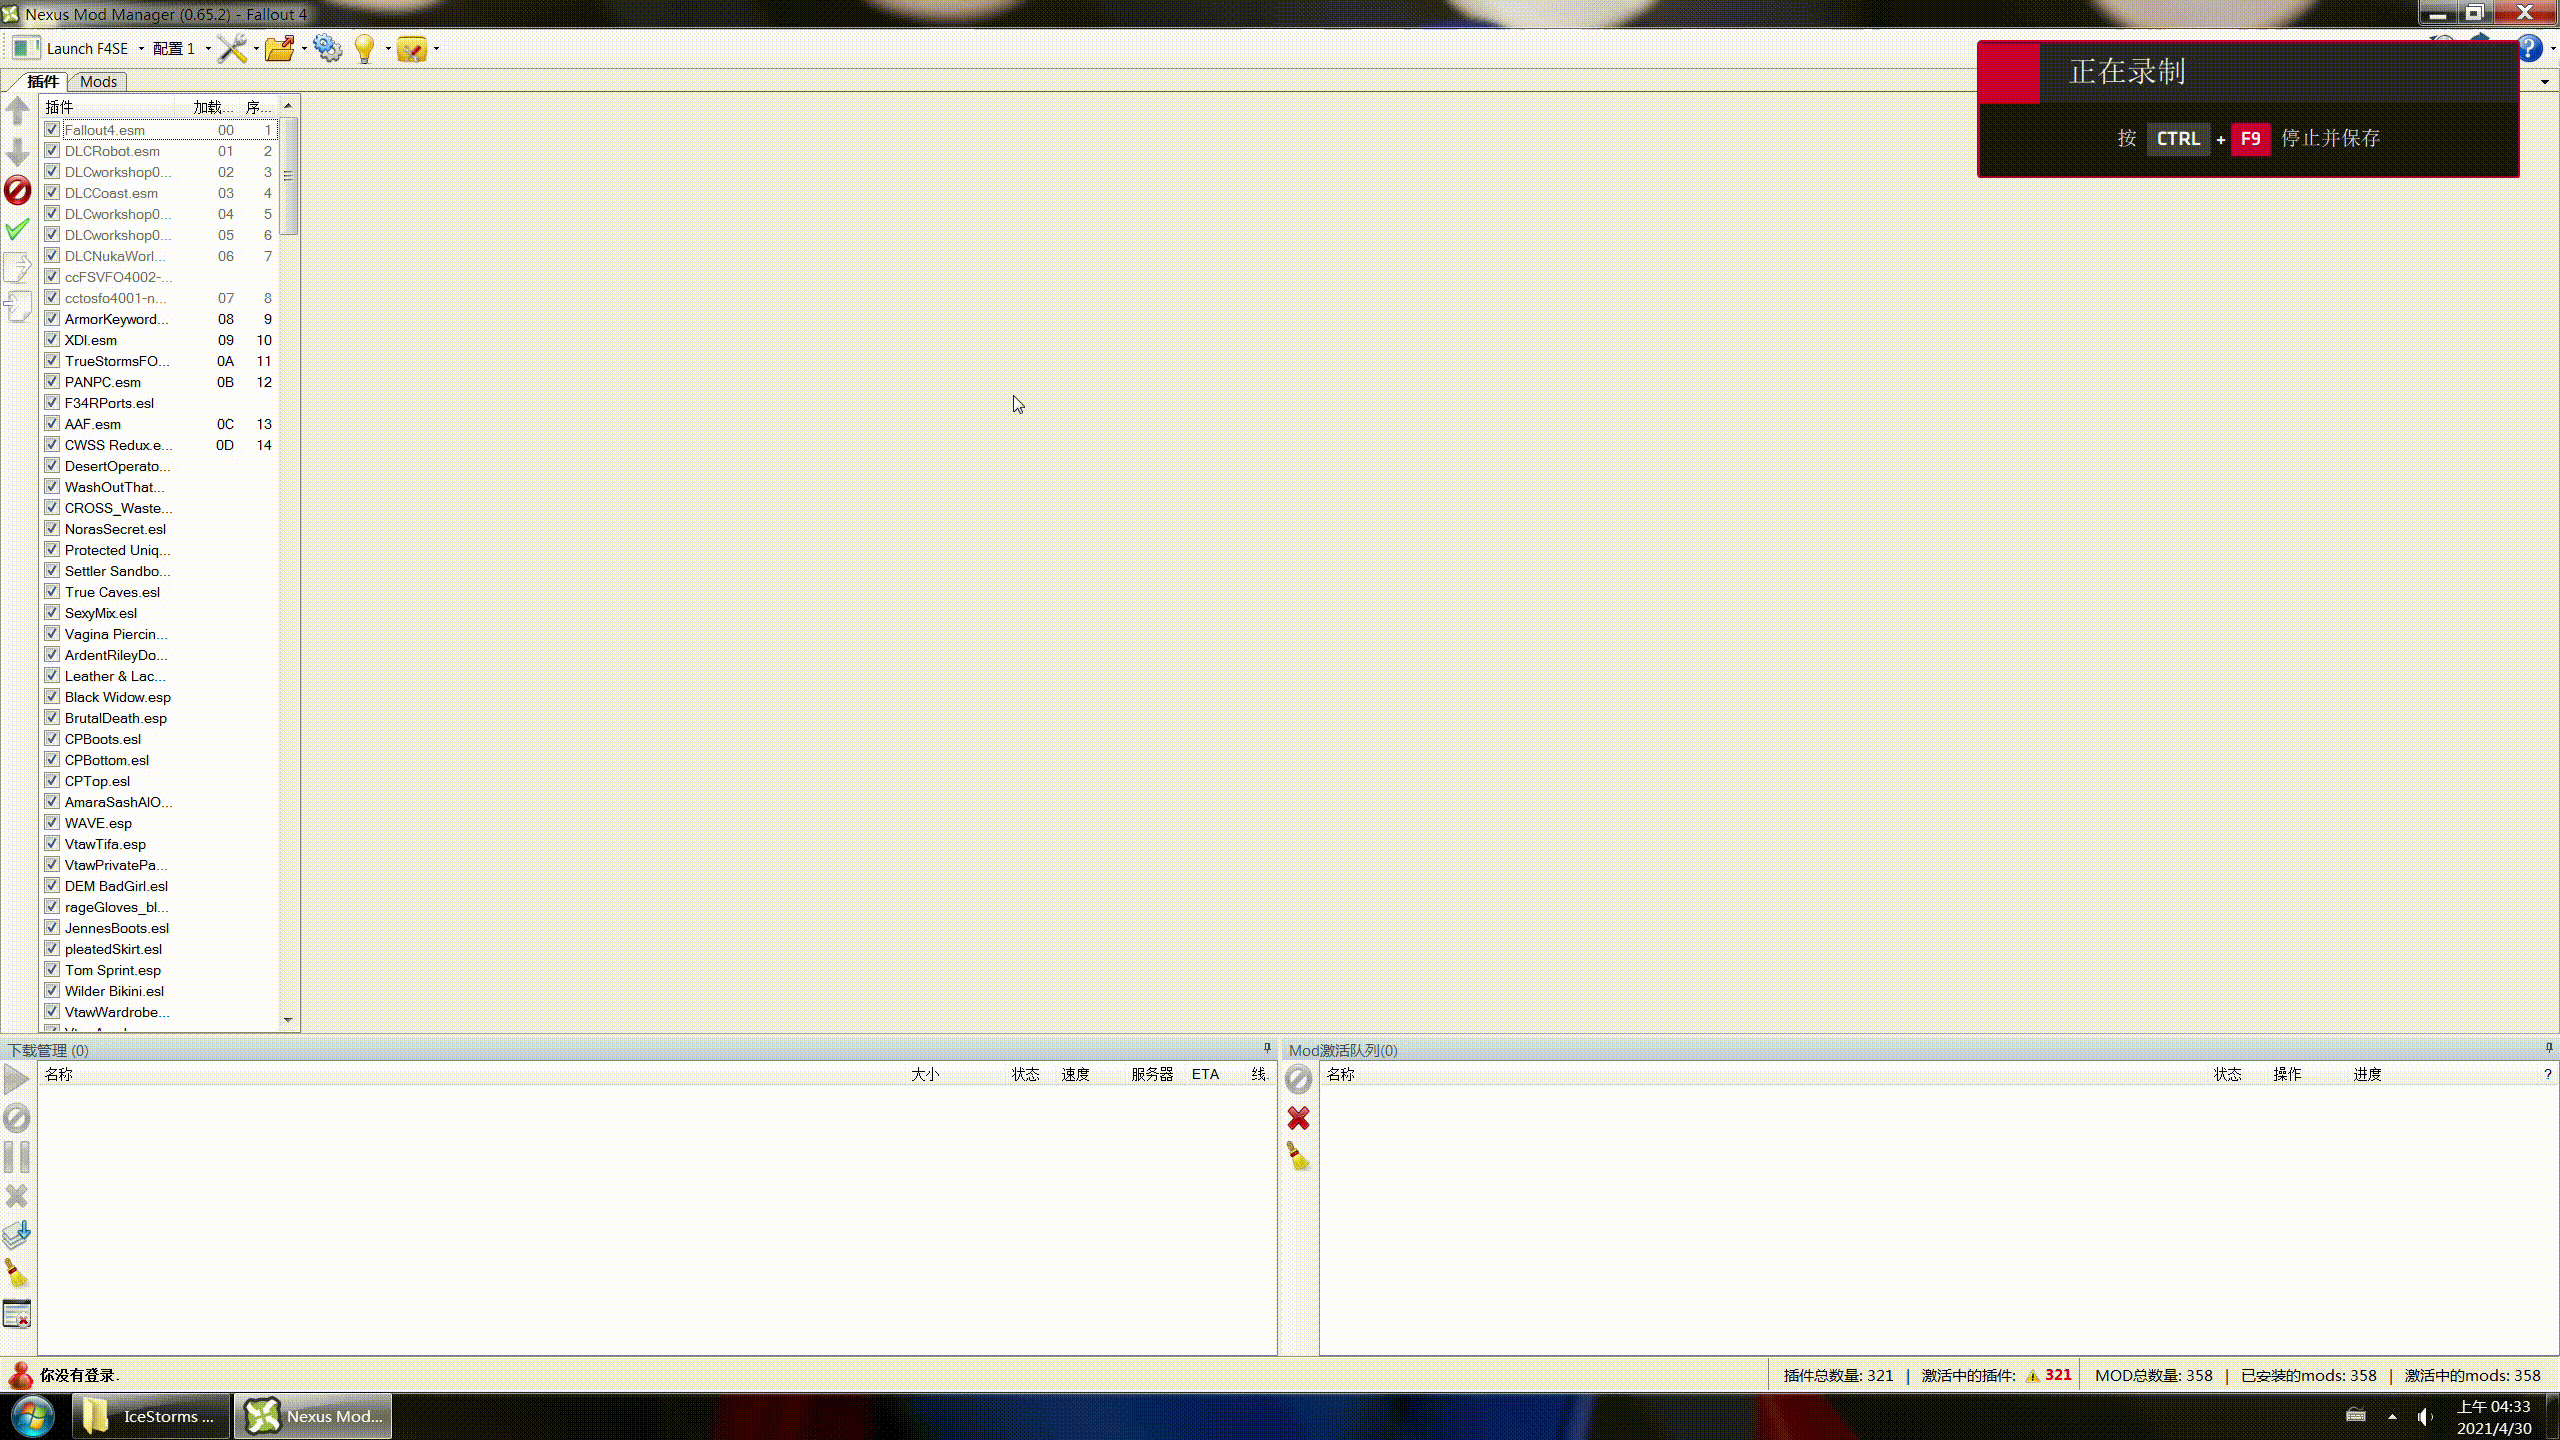Open help with the blue question mark
This screenshot has height=1440, width=2560.
[x=2529, y=48]
